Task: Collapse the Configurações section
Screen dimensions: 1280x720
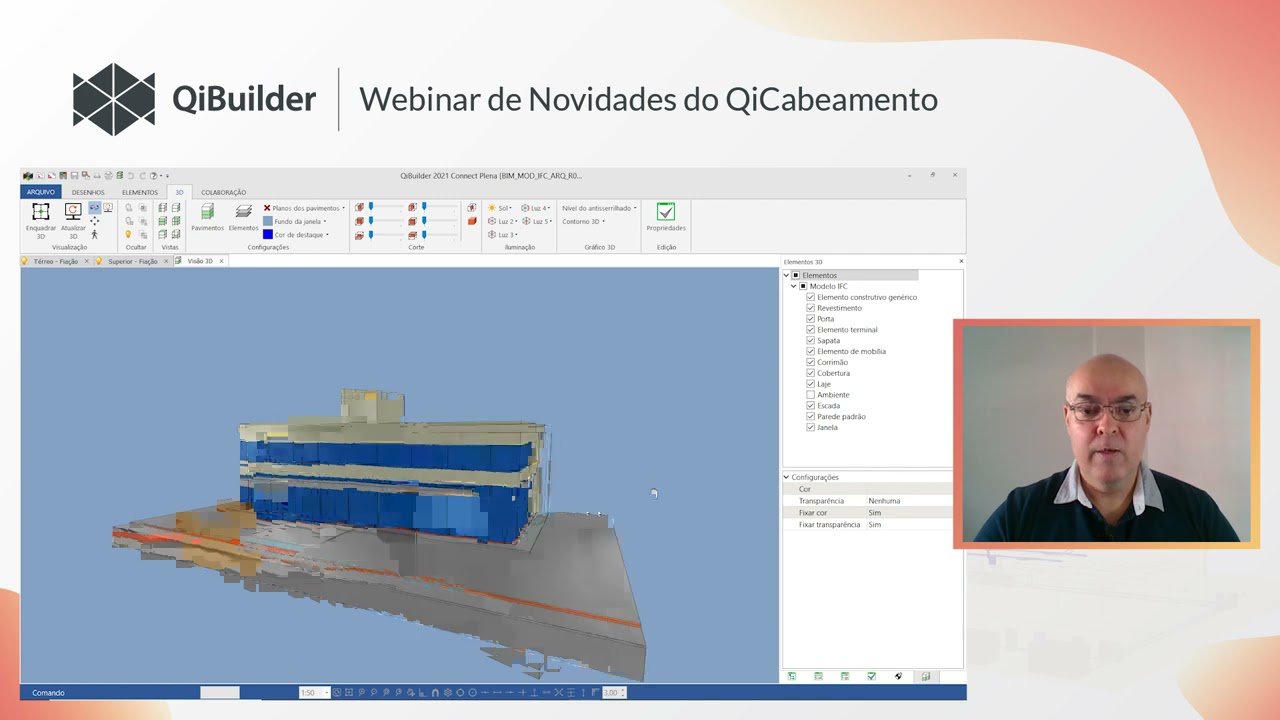Action: point(786,477)
